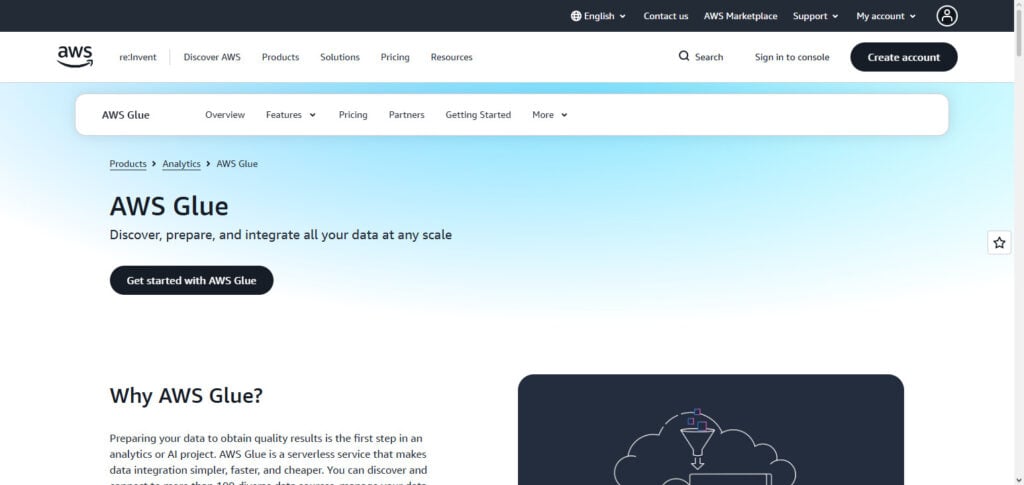The height and width of the screenshot is (485, 1024).
Task: Open the Products menu
Action: tap(280, 57)
